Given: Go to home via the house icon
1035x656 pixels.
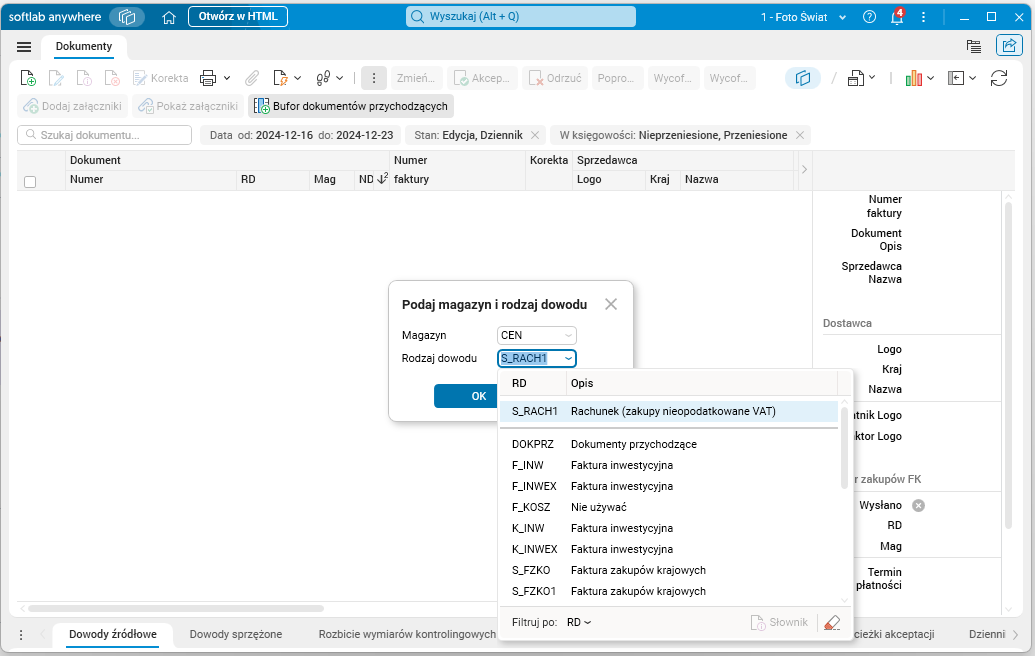Looking at the screenshot, I should pos(169,17).
